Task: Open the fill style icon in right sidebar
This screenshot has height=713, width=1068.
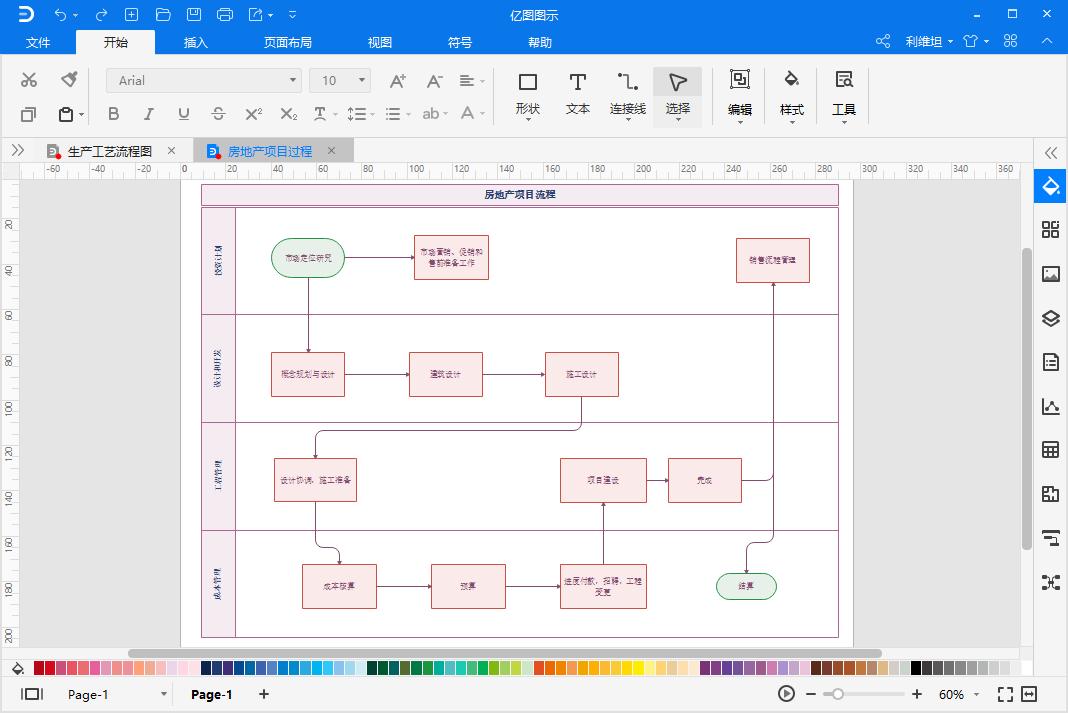Action: [1050, 186]
